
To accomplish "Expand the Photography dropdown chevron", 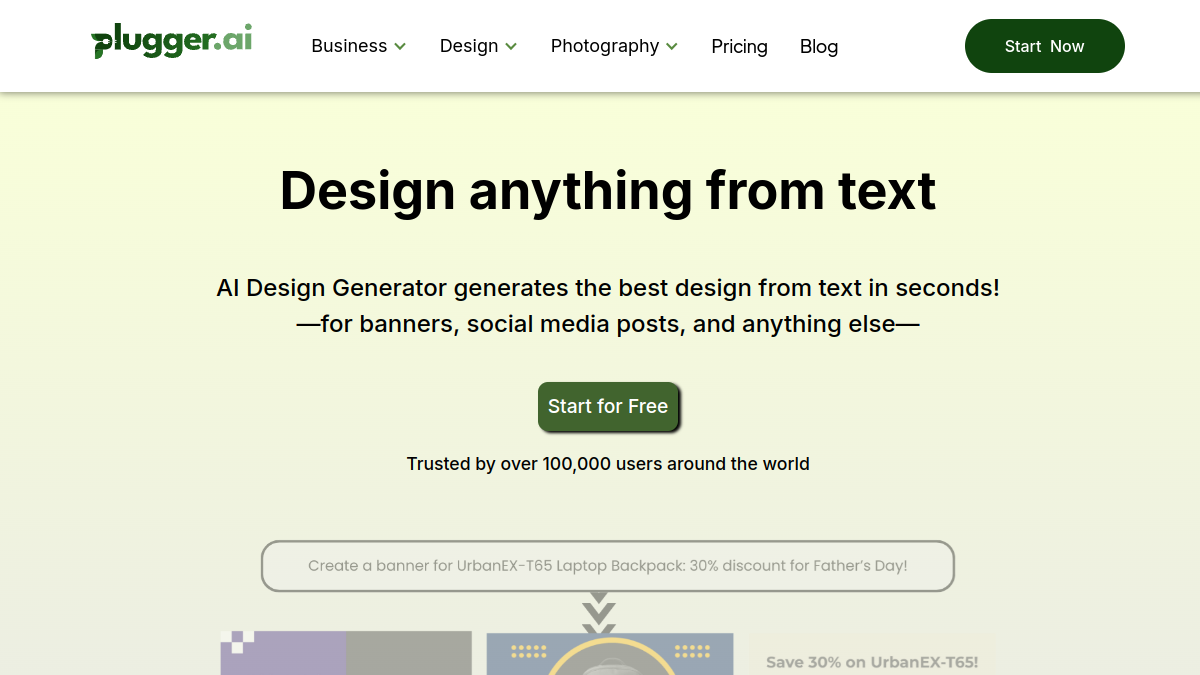I will coord(672,46).
